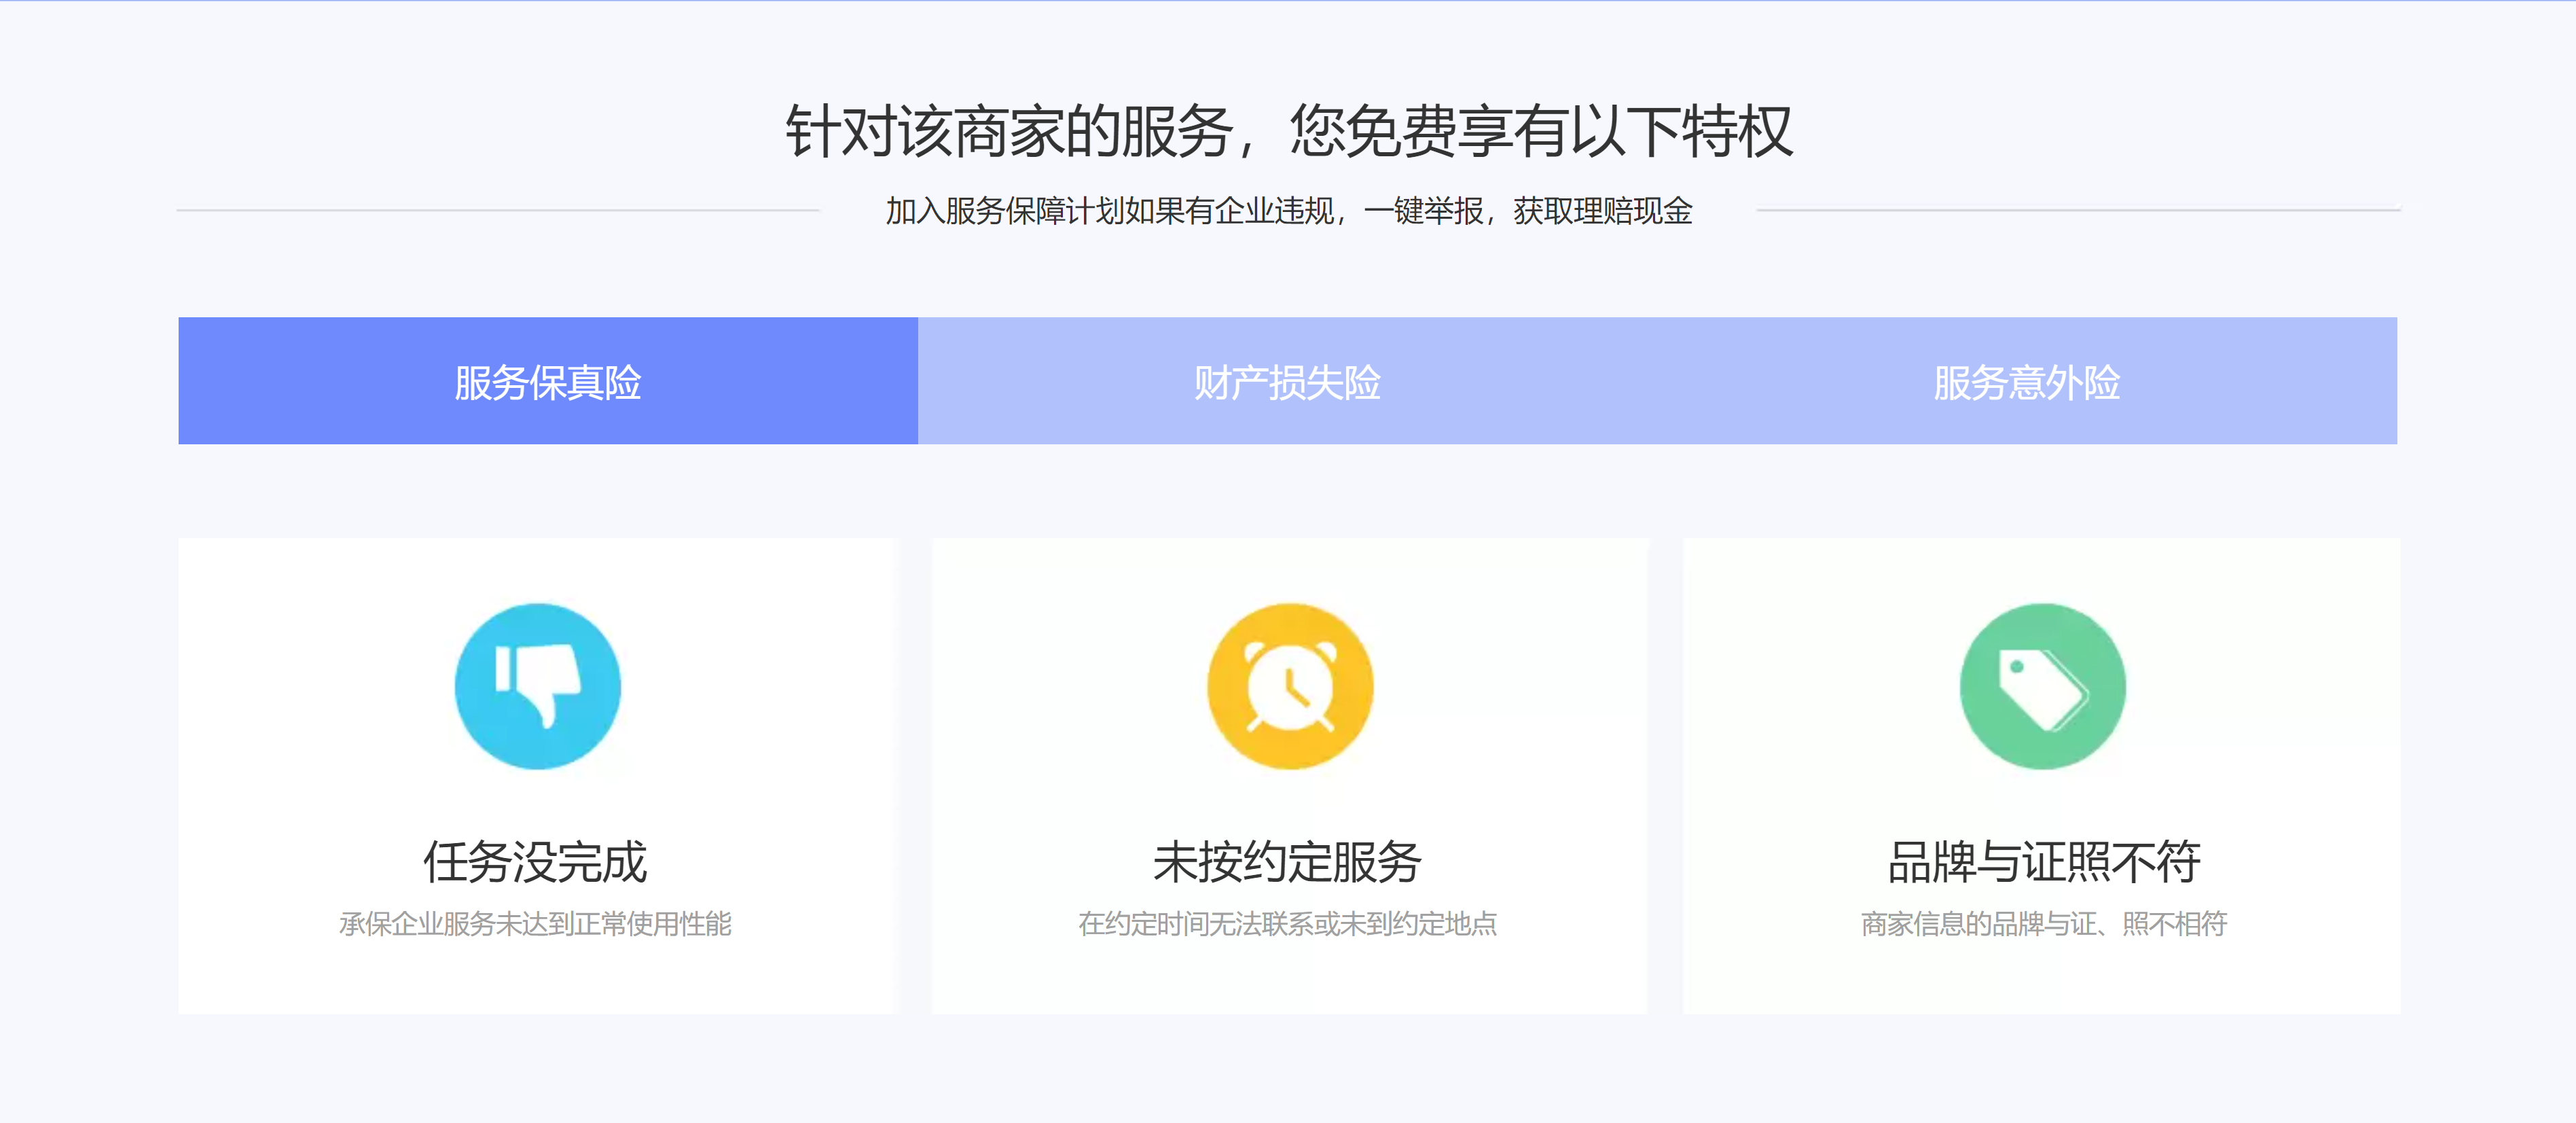Switch to the 财产损失险 tab
Viewport: 2576px width, 1123px height.
tap(1287, 381)
